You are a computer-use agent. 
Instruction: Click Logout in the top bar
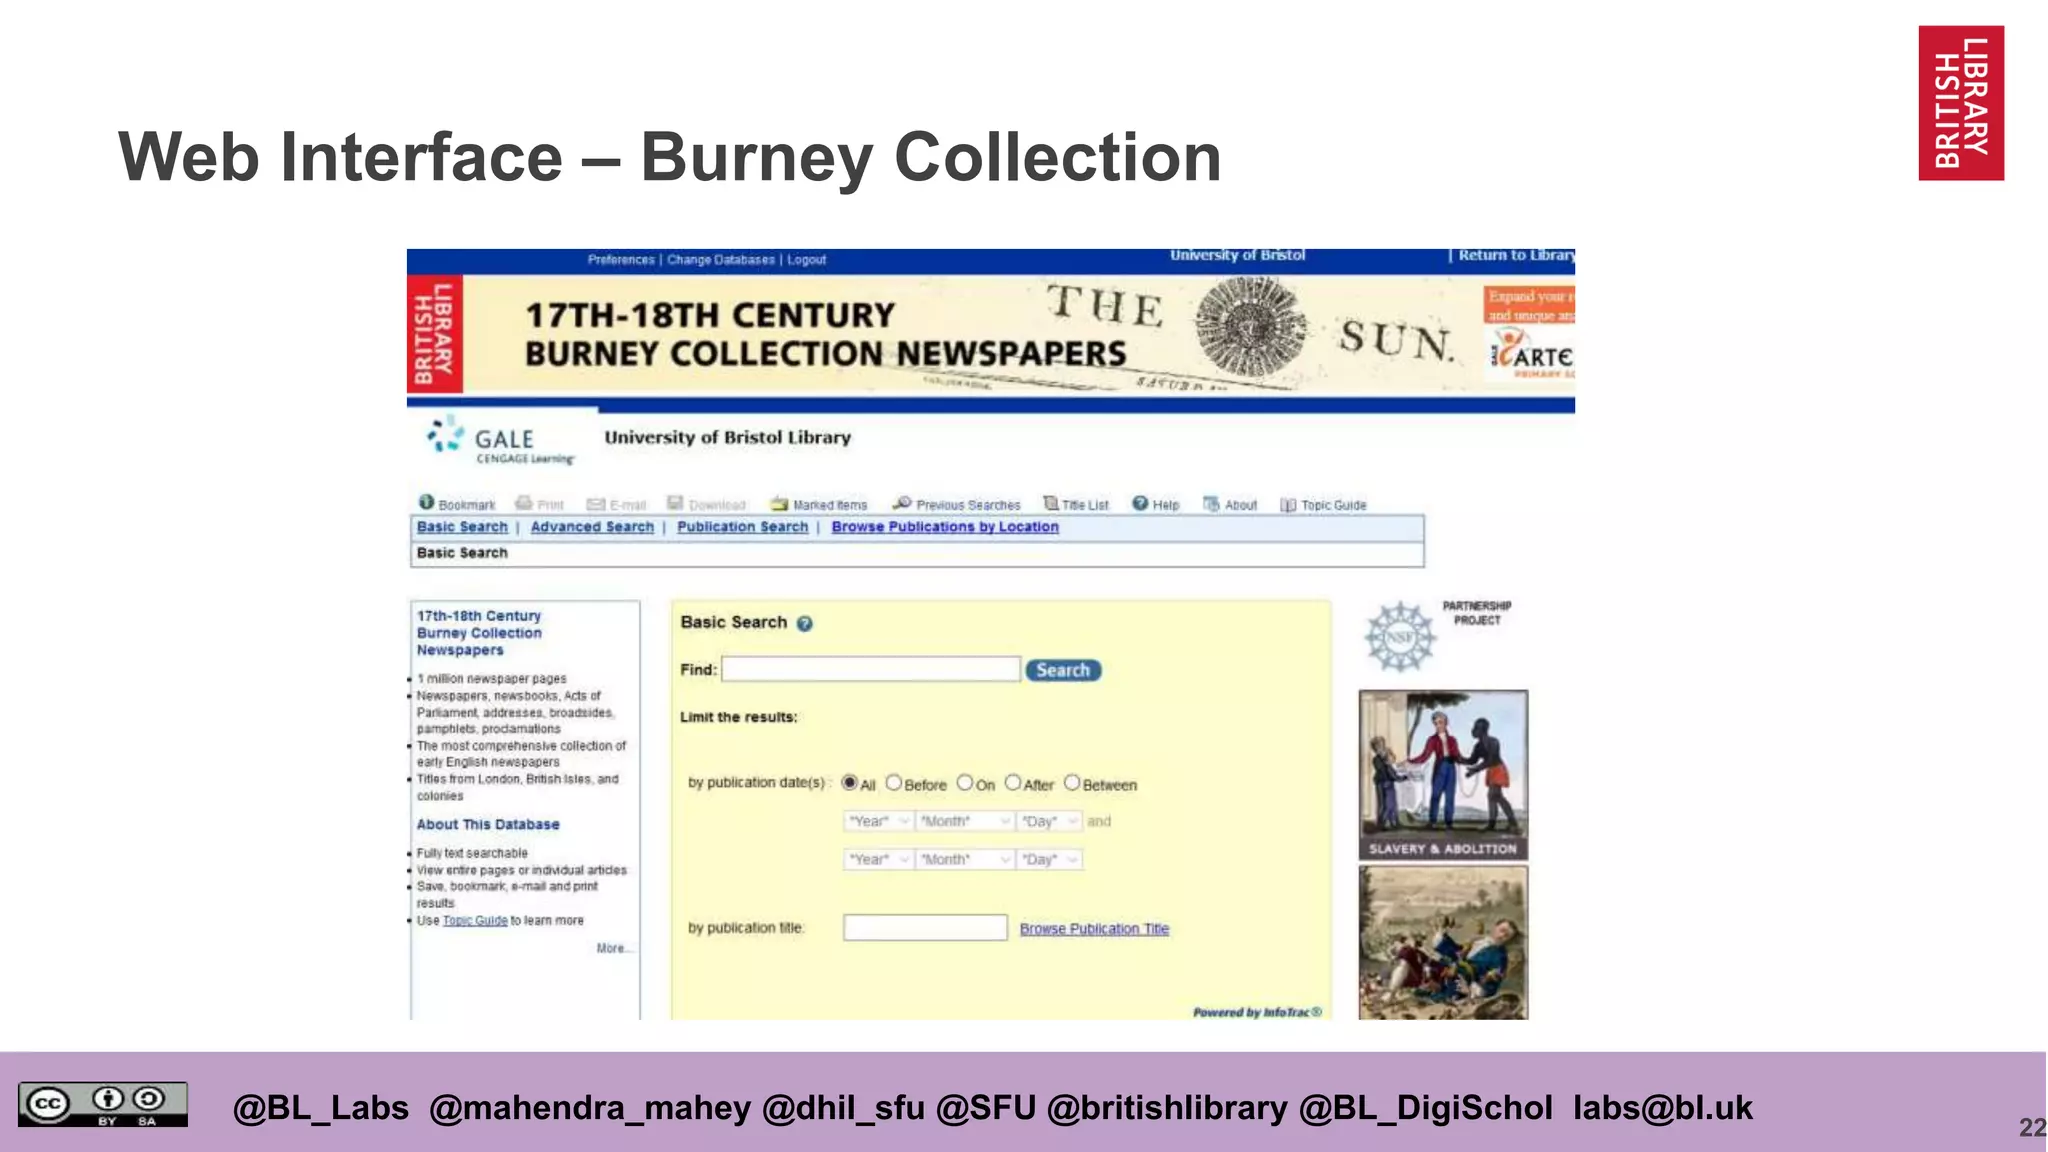click(807, 260)
